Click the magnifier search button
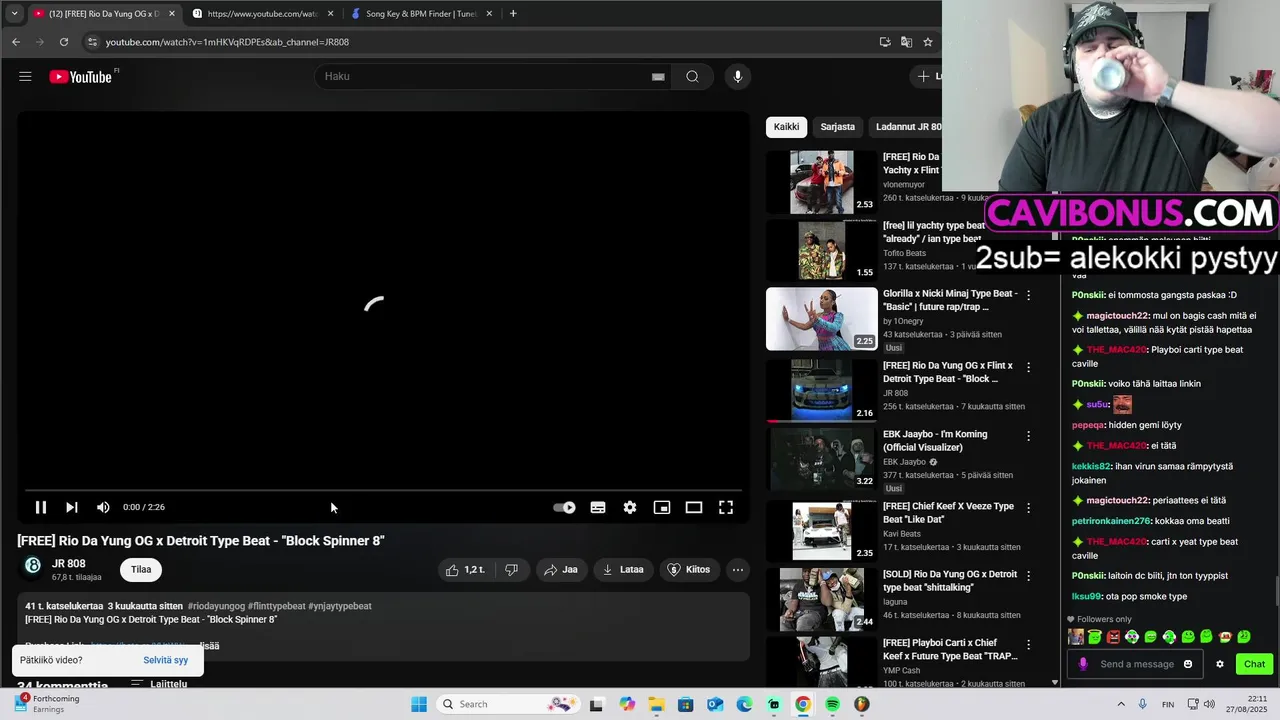Screen dimensions: 1280x720 (x=692, y=76)
